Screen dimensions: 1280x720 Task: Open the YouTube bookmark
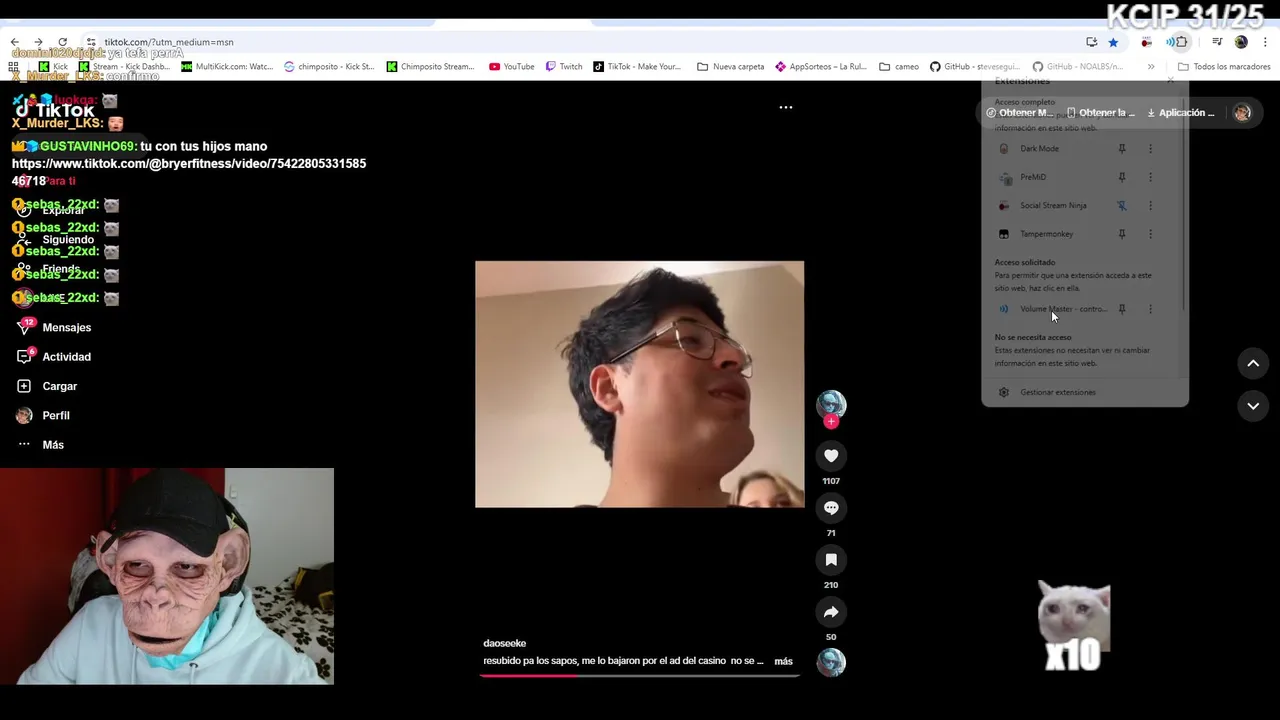(x=512, y=67)
